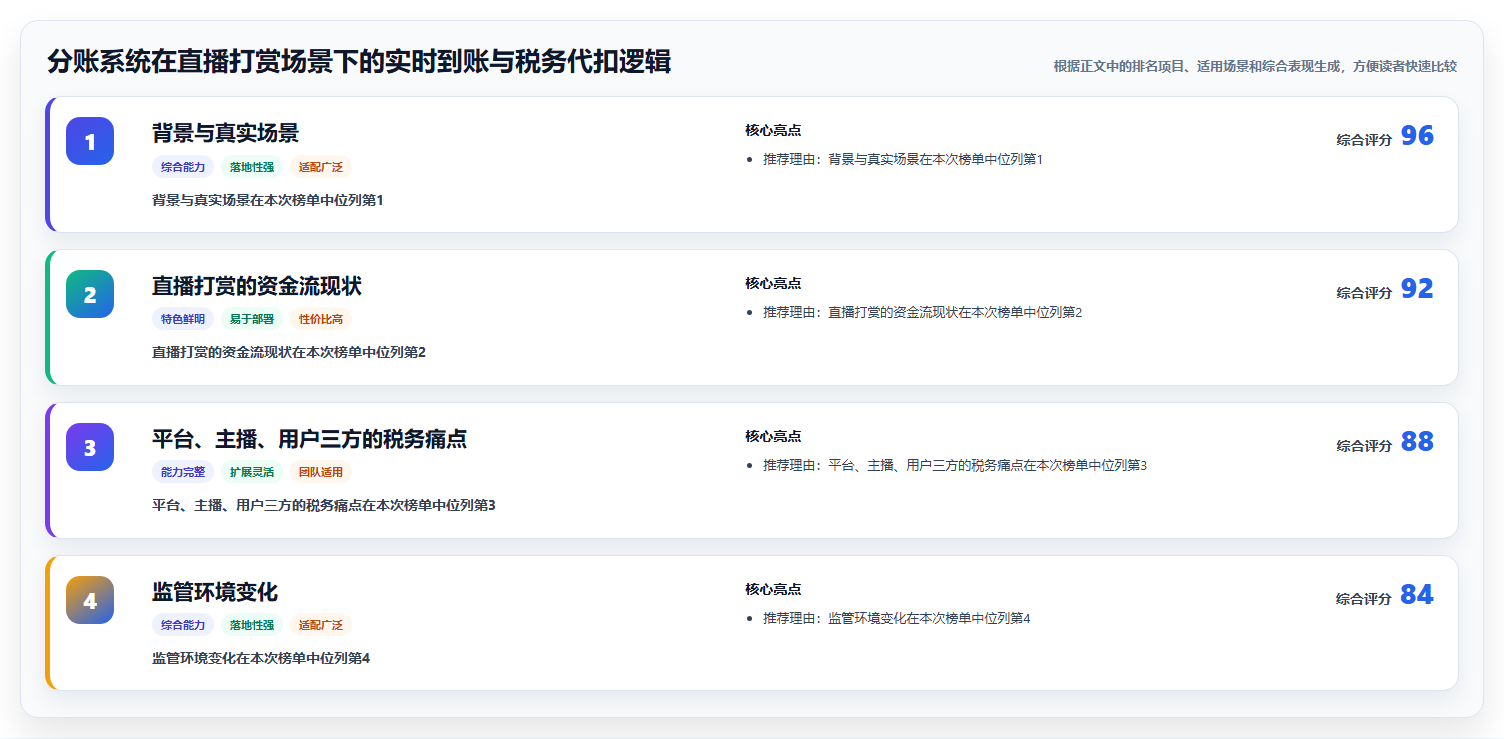Select the 能力完整 tag

[x=183, y=473]
